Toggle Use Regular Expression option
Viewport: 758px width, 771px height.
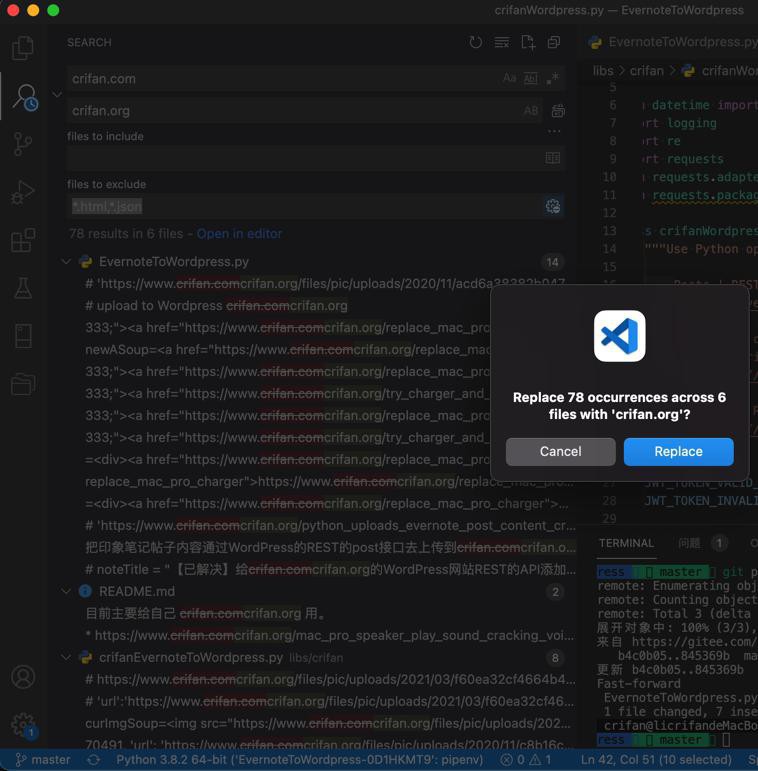tap(552, 78)
